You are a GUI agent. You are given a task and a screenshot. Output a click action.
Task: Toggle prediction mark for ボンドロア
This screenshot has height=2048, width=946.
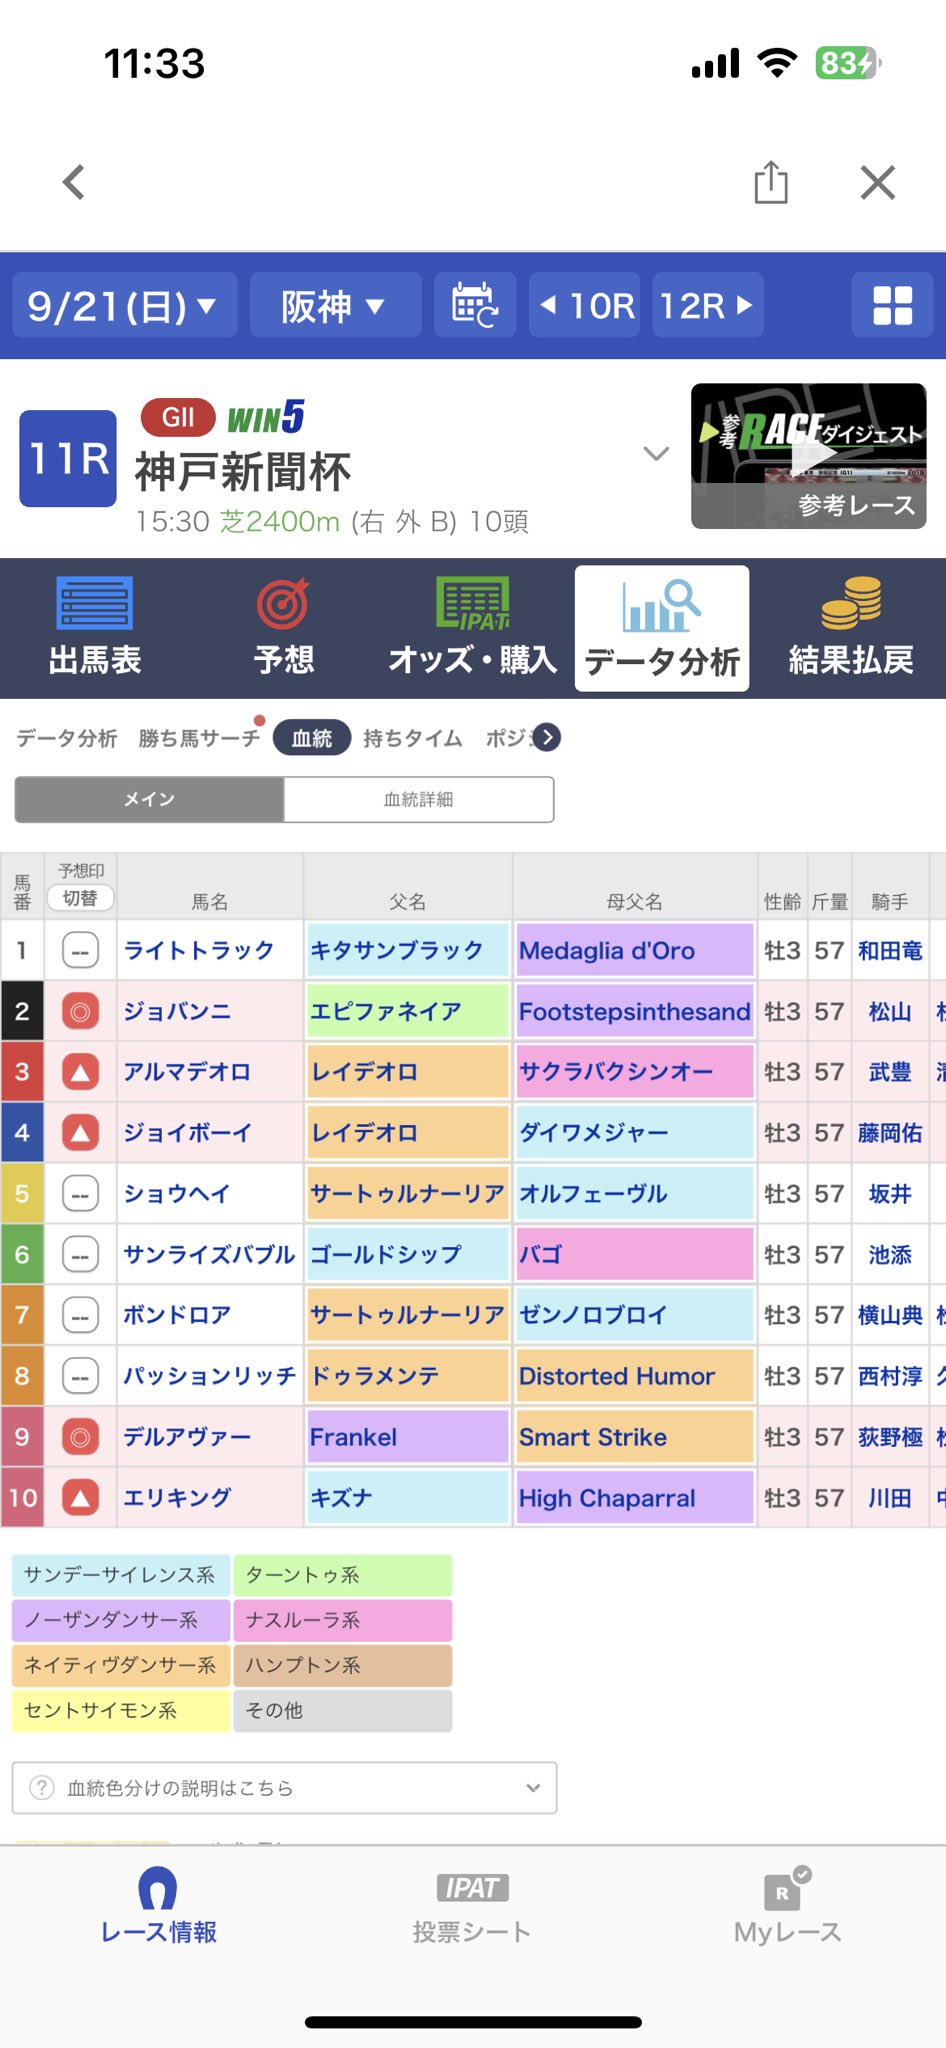point(80,1315)
